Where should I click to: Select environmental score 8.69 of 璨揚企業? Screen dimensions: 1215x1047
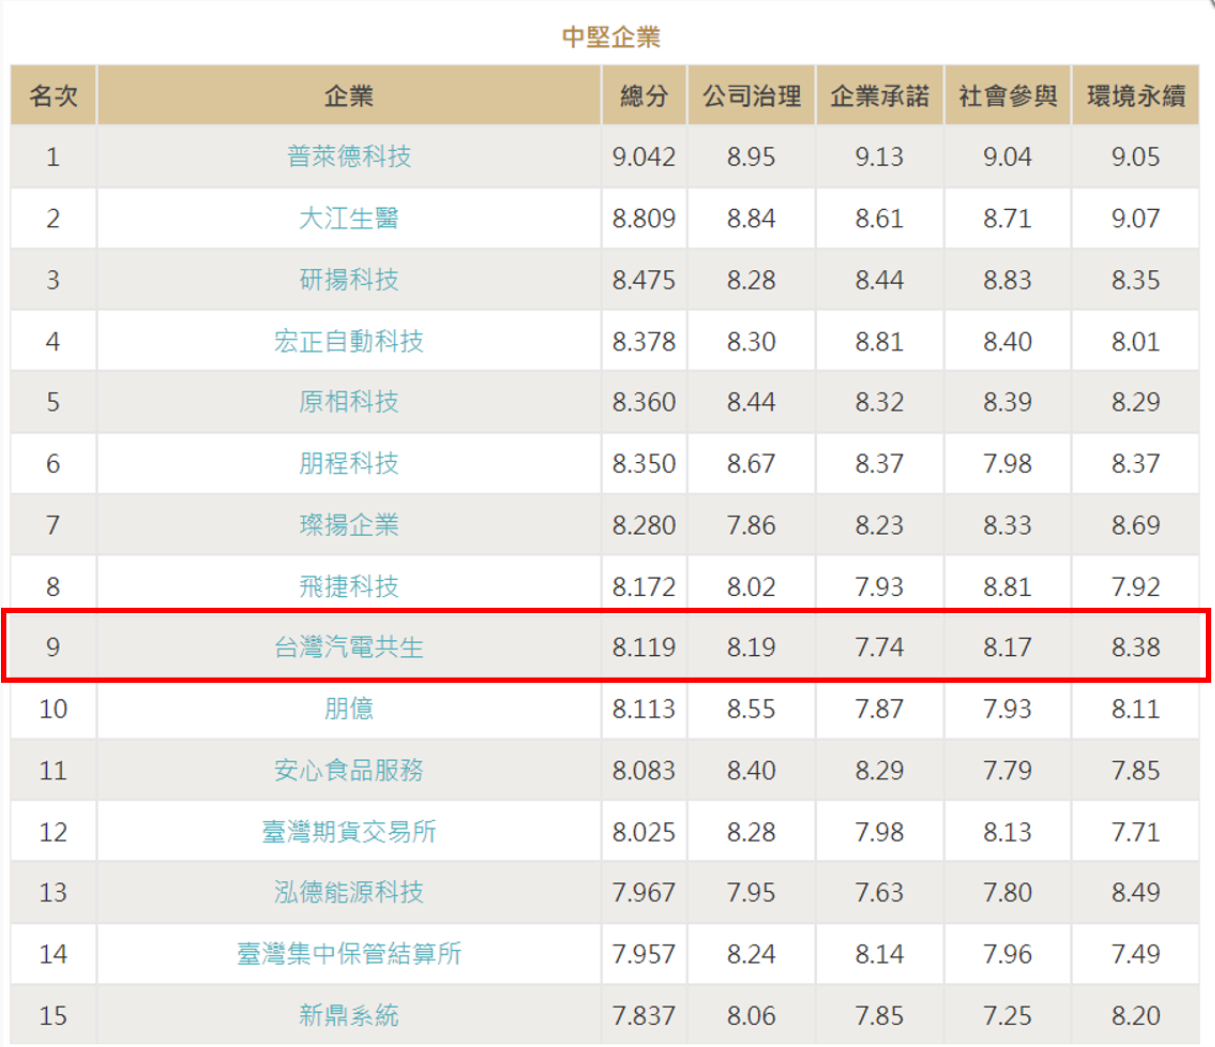[x=1135, y=525]
